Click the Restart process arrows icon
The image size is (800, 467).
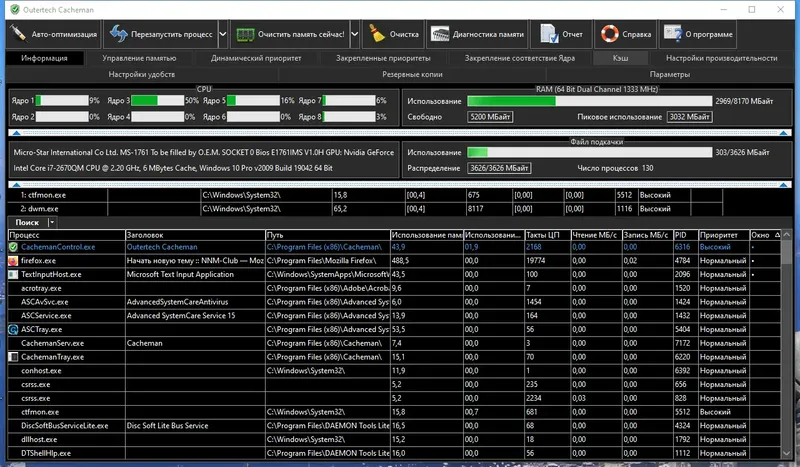pos(118,34)
